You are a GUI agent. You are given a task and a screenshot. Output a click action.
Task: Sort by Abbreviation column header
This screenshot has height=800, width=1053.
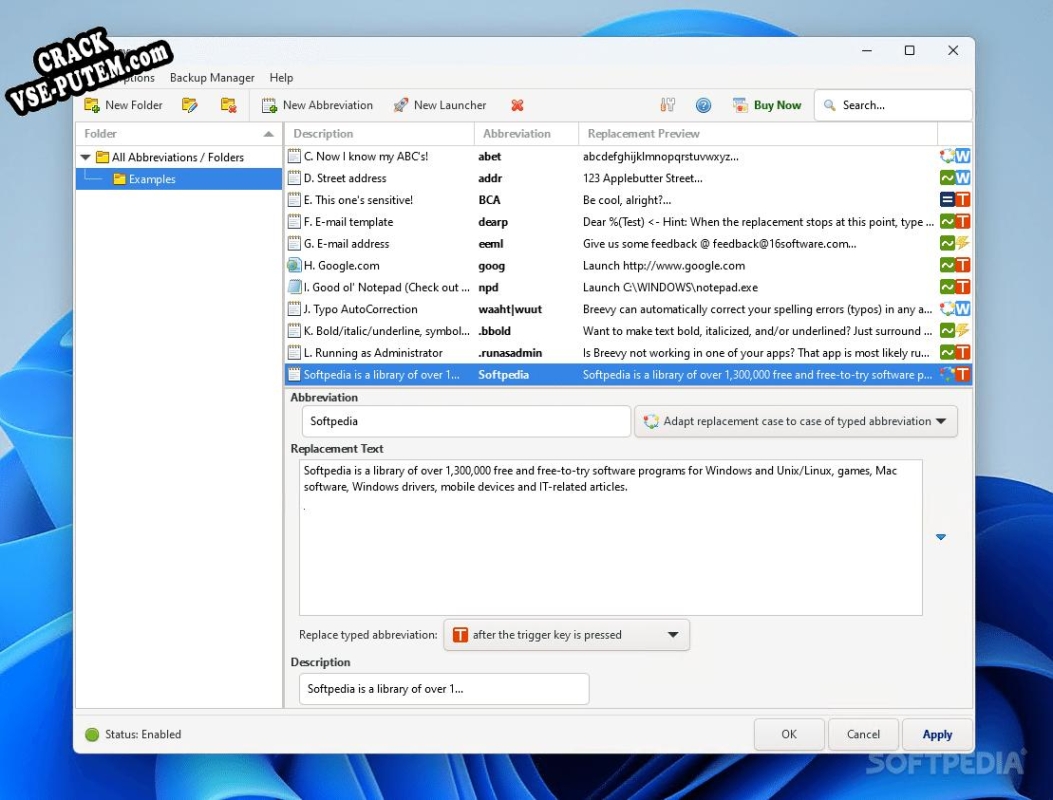[526, 134]
